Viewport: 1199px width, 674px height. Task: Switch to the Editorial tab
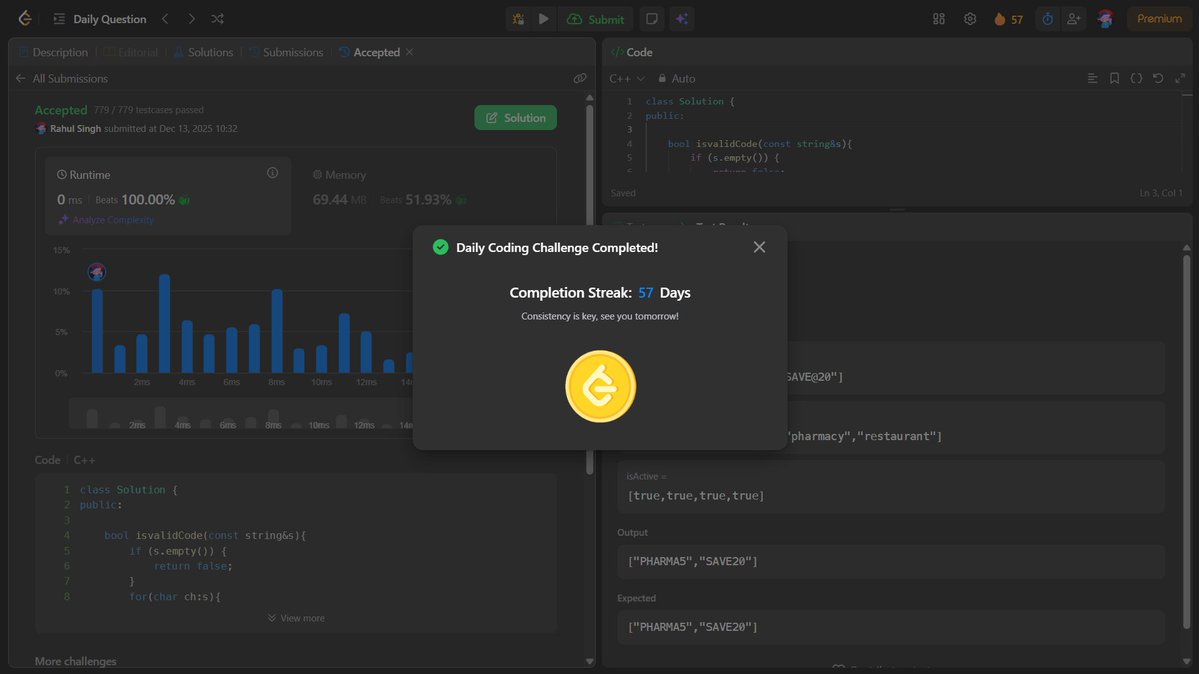[x=130, y=52]
